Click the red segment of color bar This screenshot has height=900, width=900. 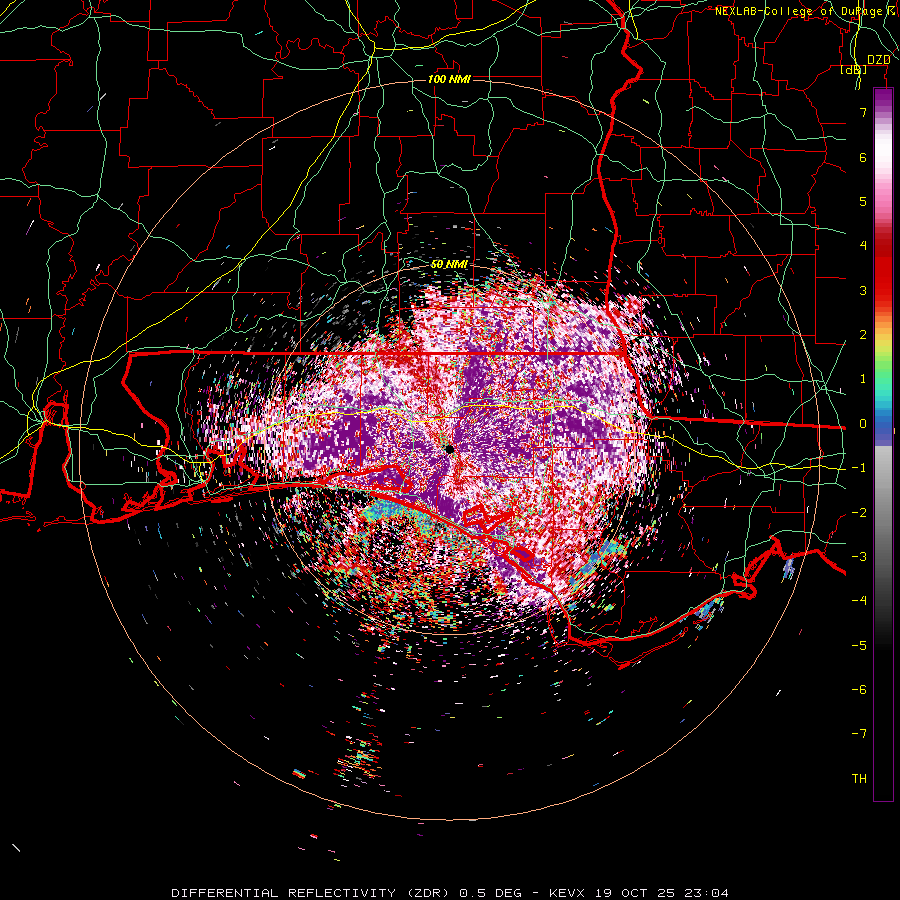[883, 270]
